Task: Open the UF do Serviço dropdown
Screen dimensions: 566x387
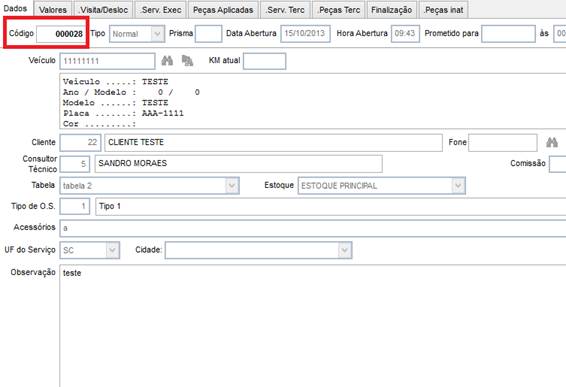Action: 112,250
